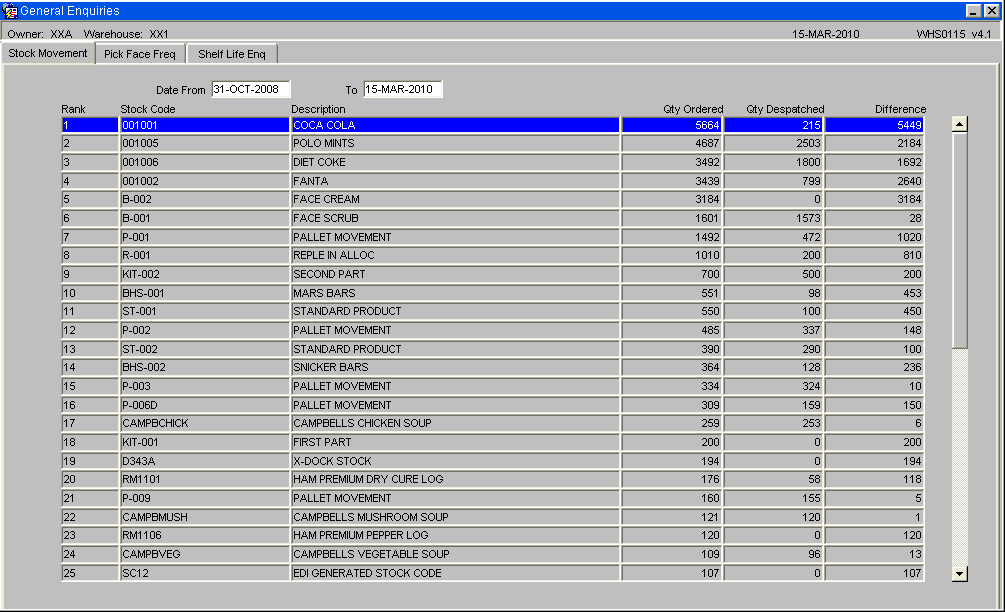Minimize the General Enquiries window

tap(974, 11)
